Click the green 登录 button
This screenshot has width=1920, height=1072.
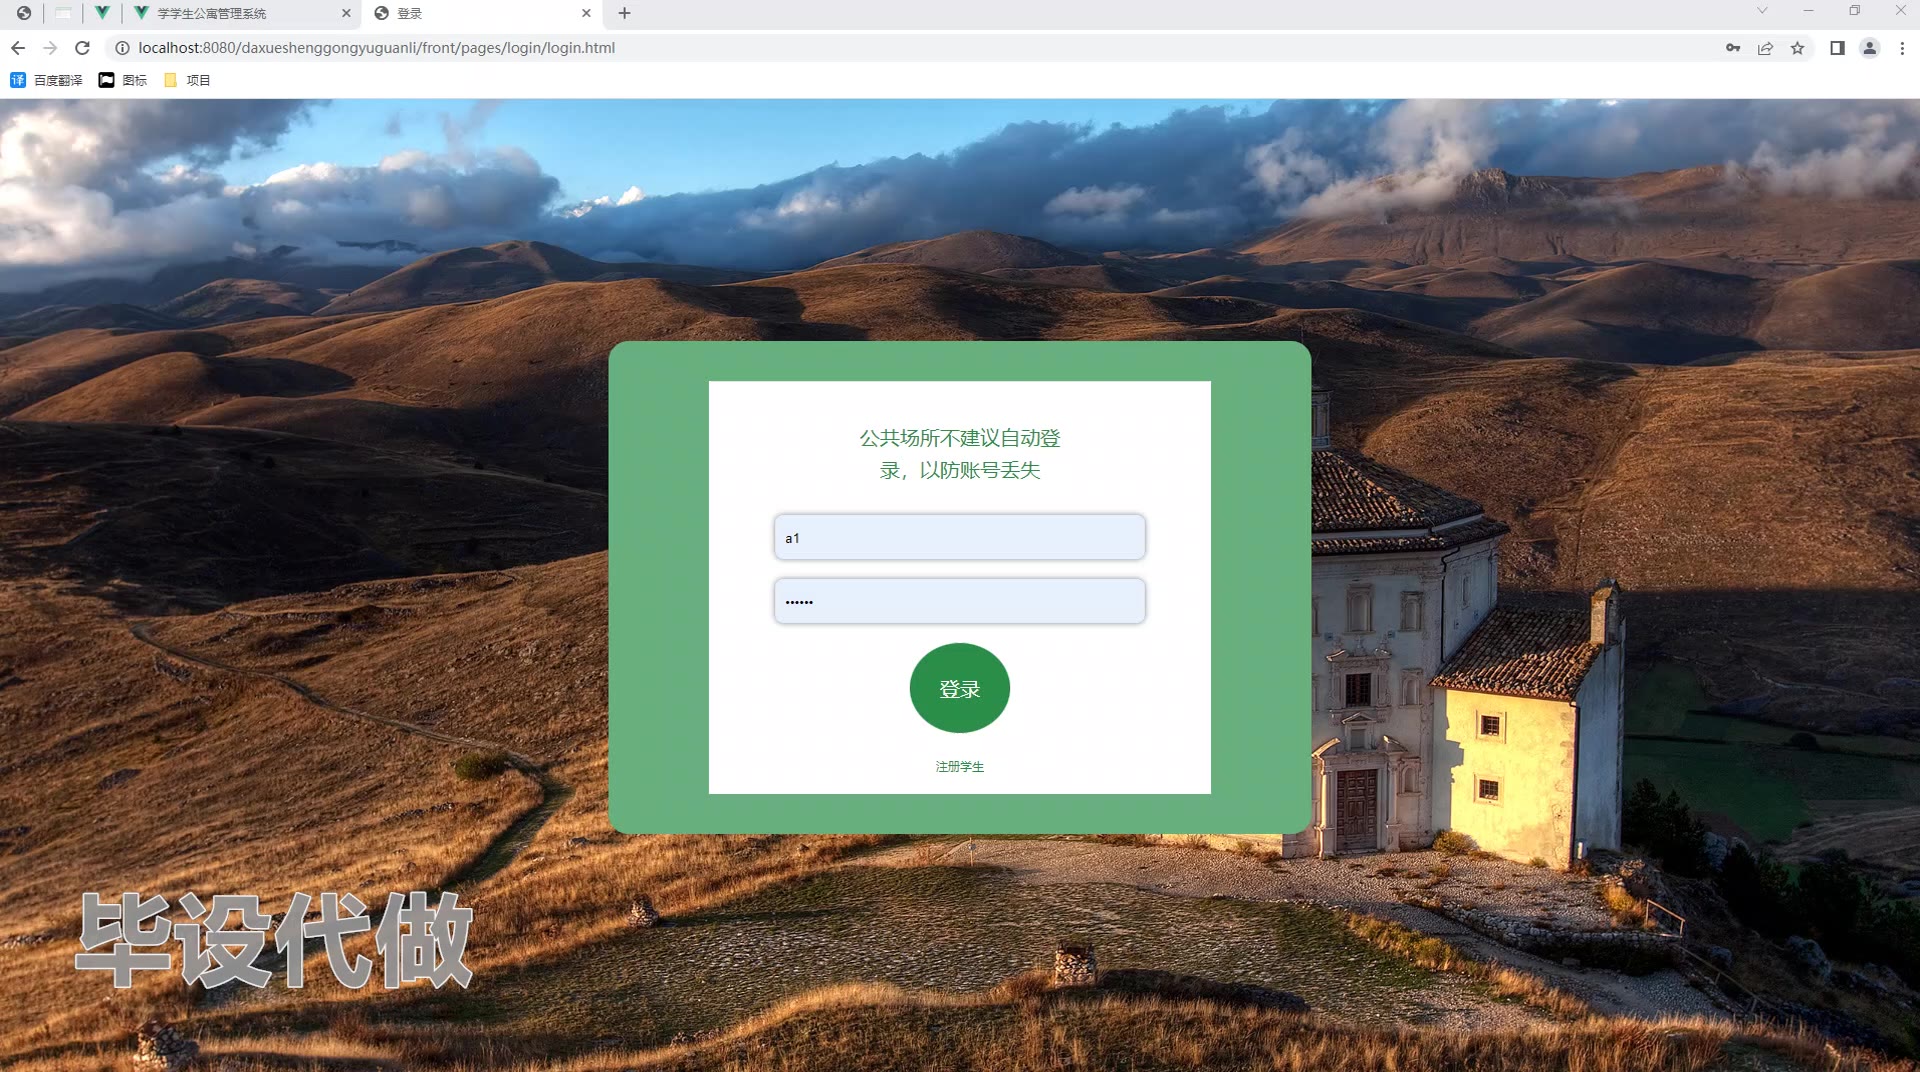coord(959,688)
